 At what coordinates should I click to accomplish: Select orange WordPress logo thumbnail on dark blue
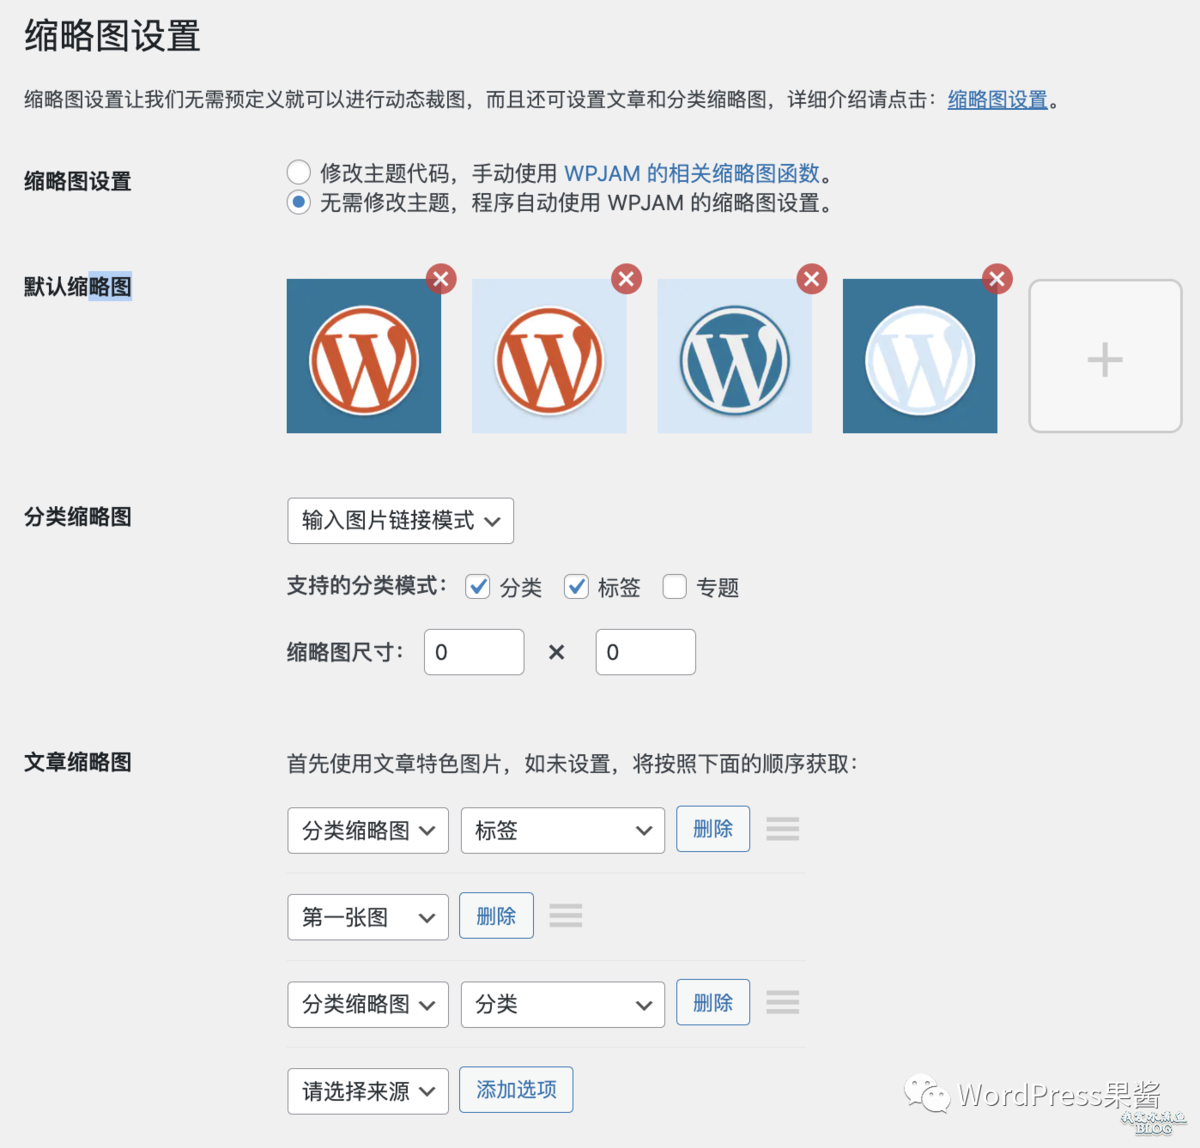coord(364,356)
